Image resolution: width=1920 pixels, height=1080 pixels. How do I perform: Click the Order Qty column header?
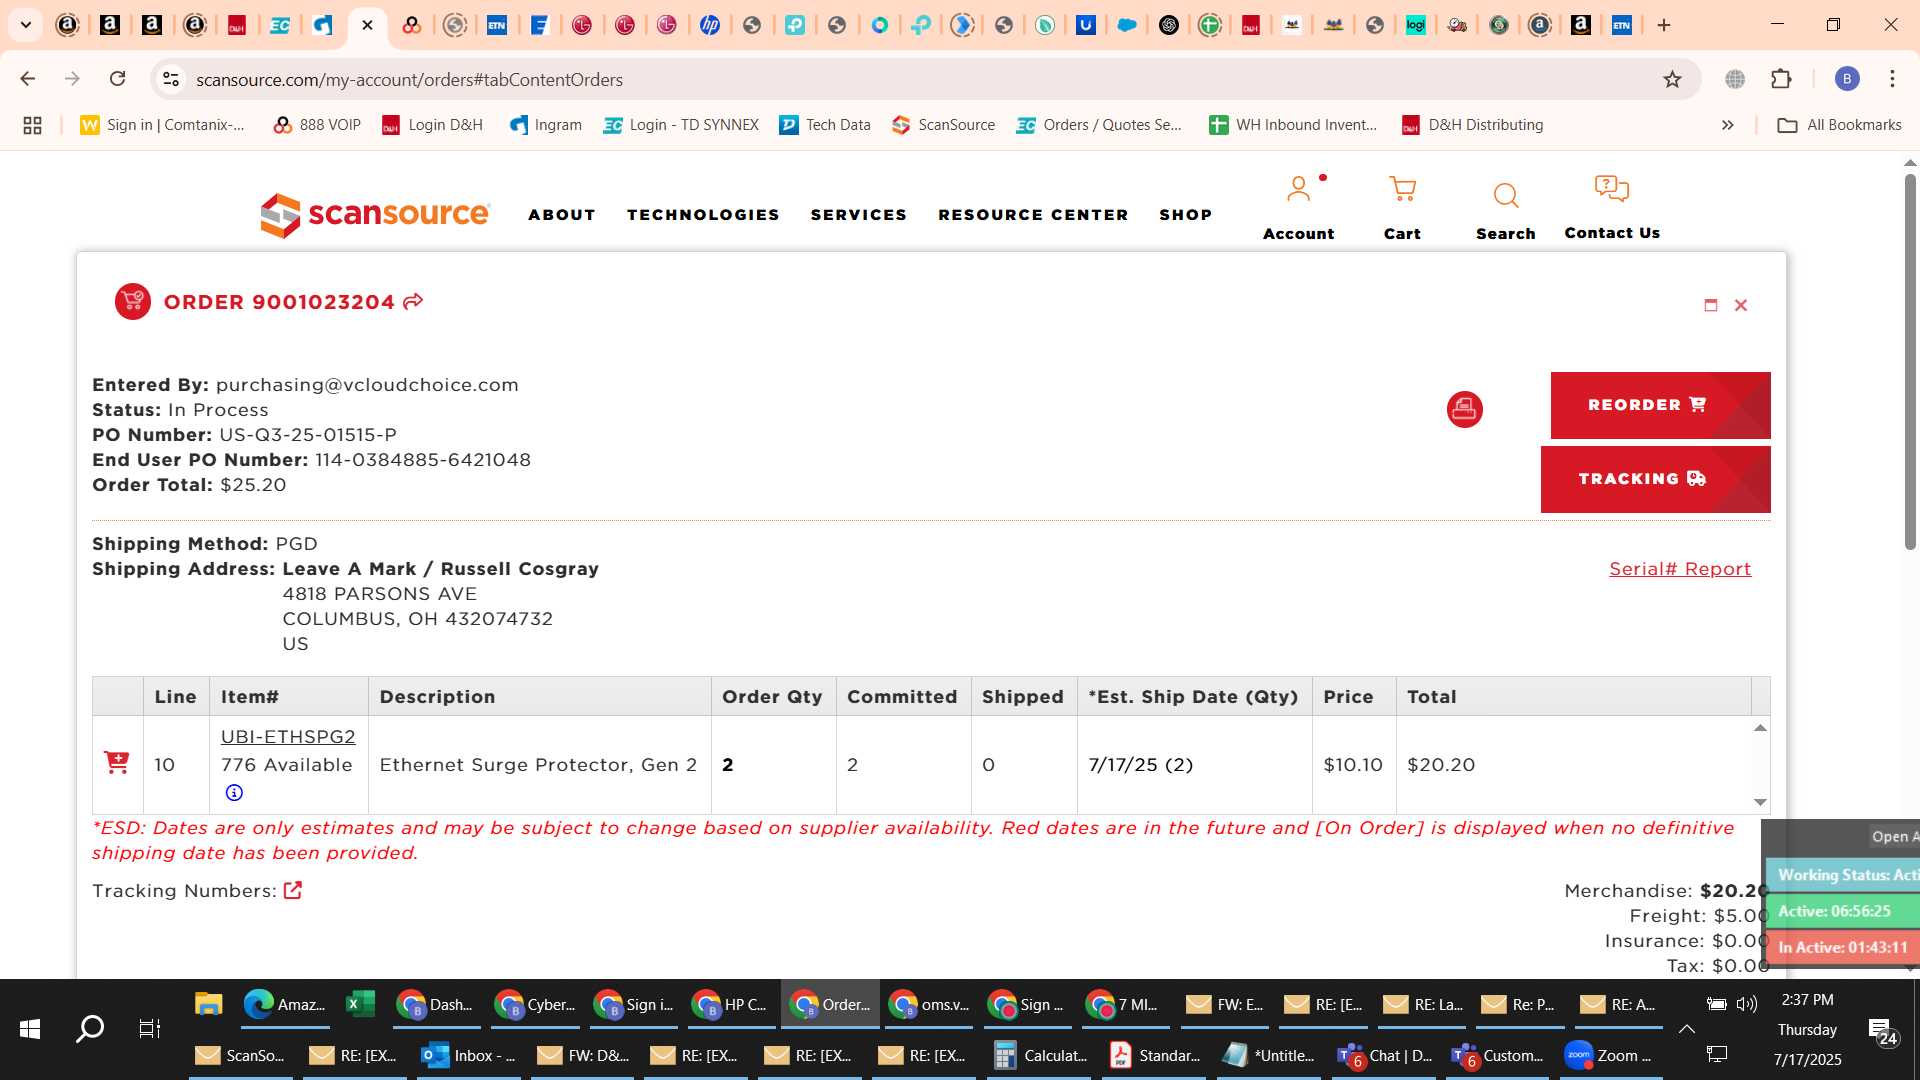pos(772,697)
